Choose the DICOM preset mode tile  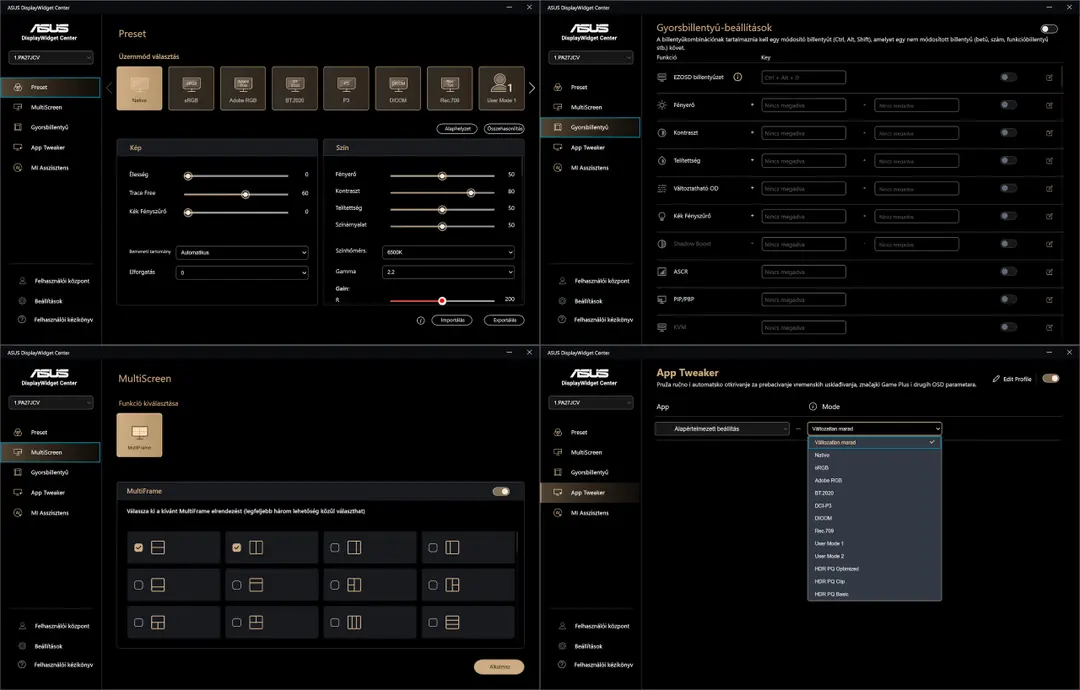(x=398, y=88)
